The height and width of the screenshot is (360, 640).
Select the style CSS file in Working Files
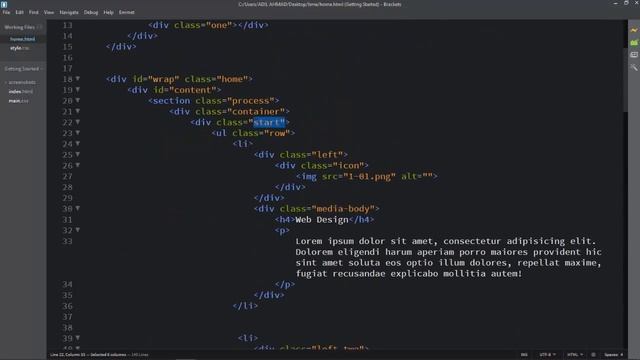(x=19, y=48)
